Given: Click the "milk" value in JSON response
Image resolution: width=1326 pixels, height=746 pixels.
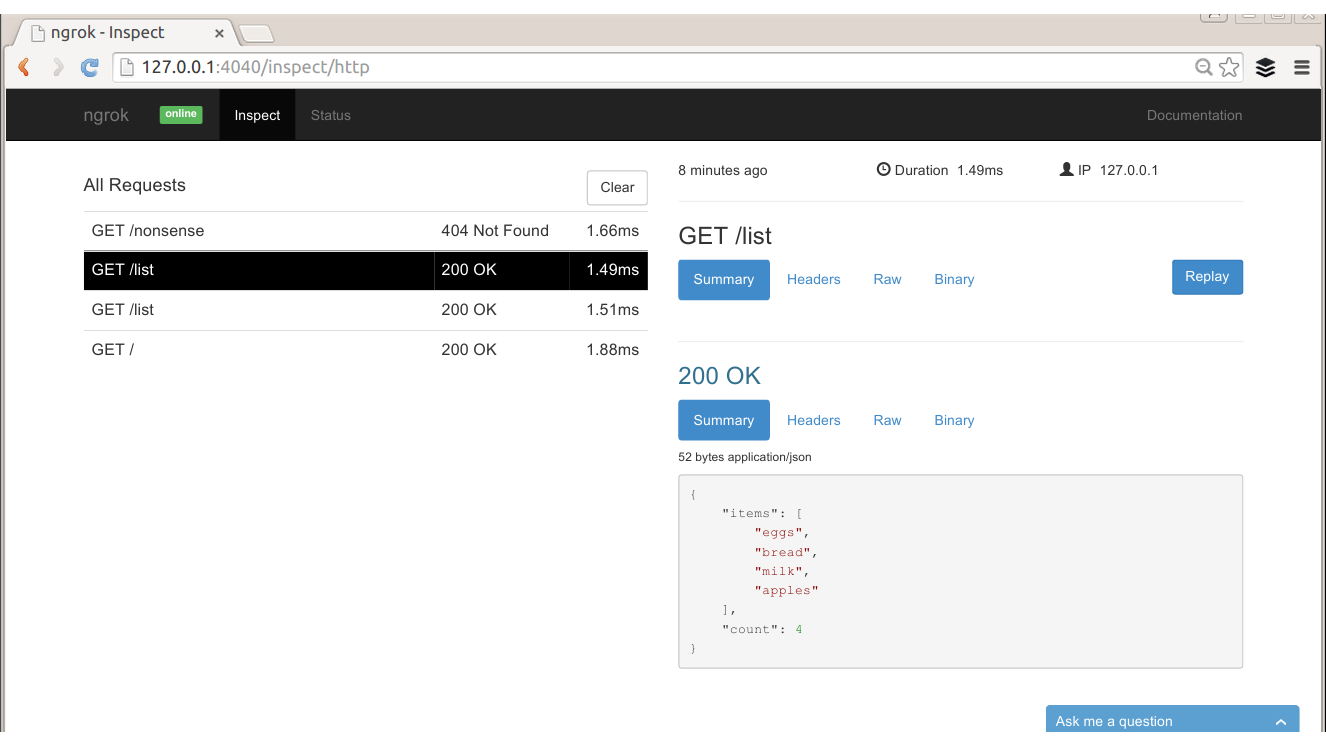Looking at the screenshot, I should pyautogui.click(x=778, y=571).
